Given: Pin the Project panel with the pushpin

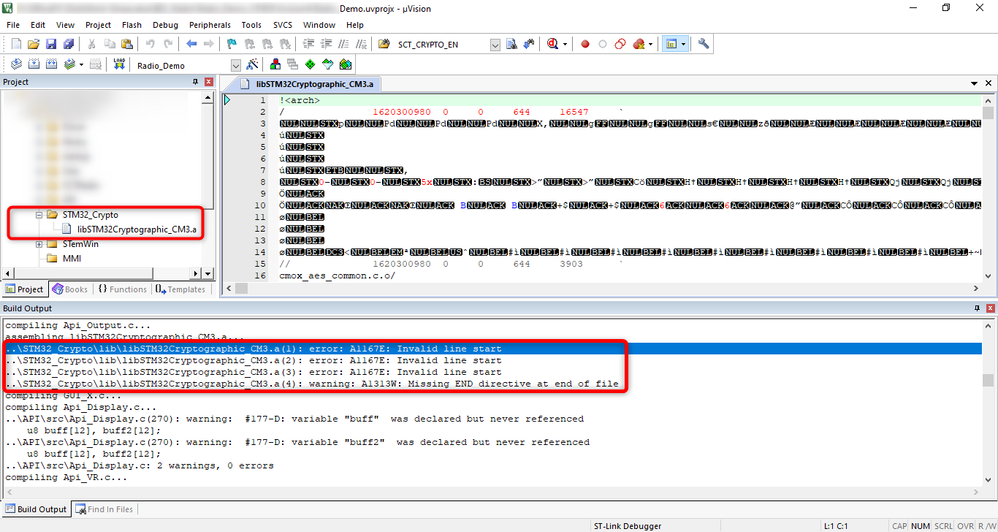Looking at the screenshot, I should [x=197, y=82].
